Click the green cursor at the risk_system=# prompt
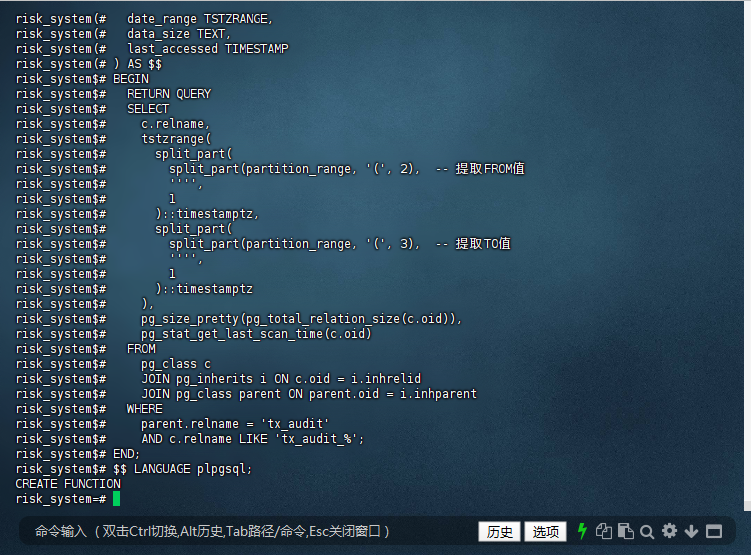751x555 pixels. point(116,499)
